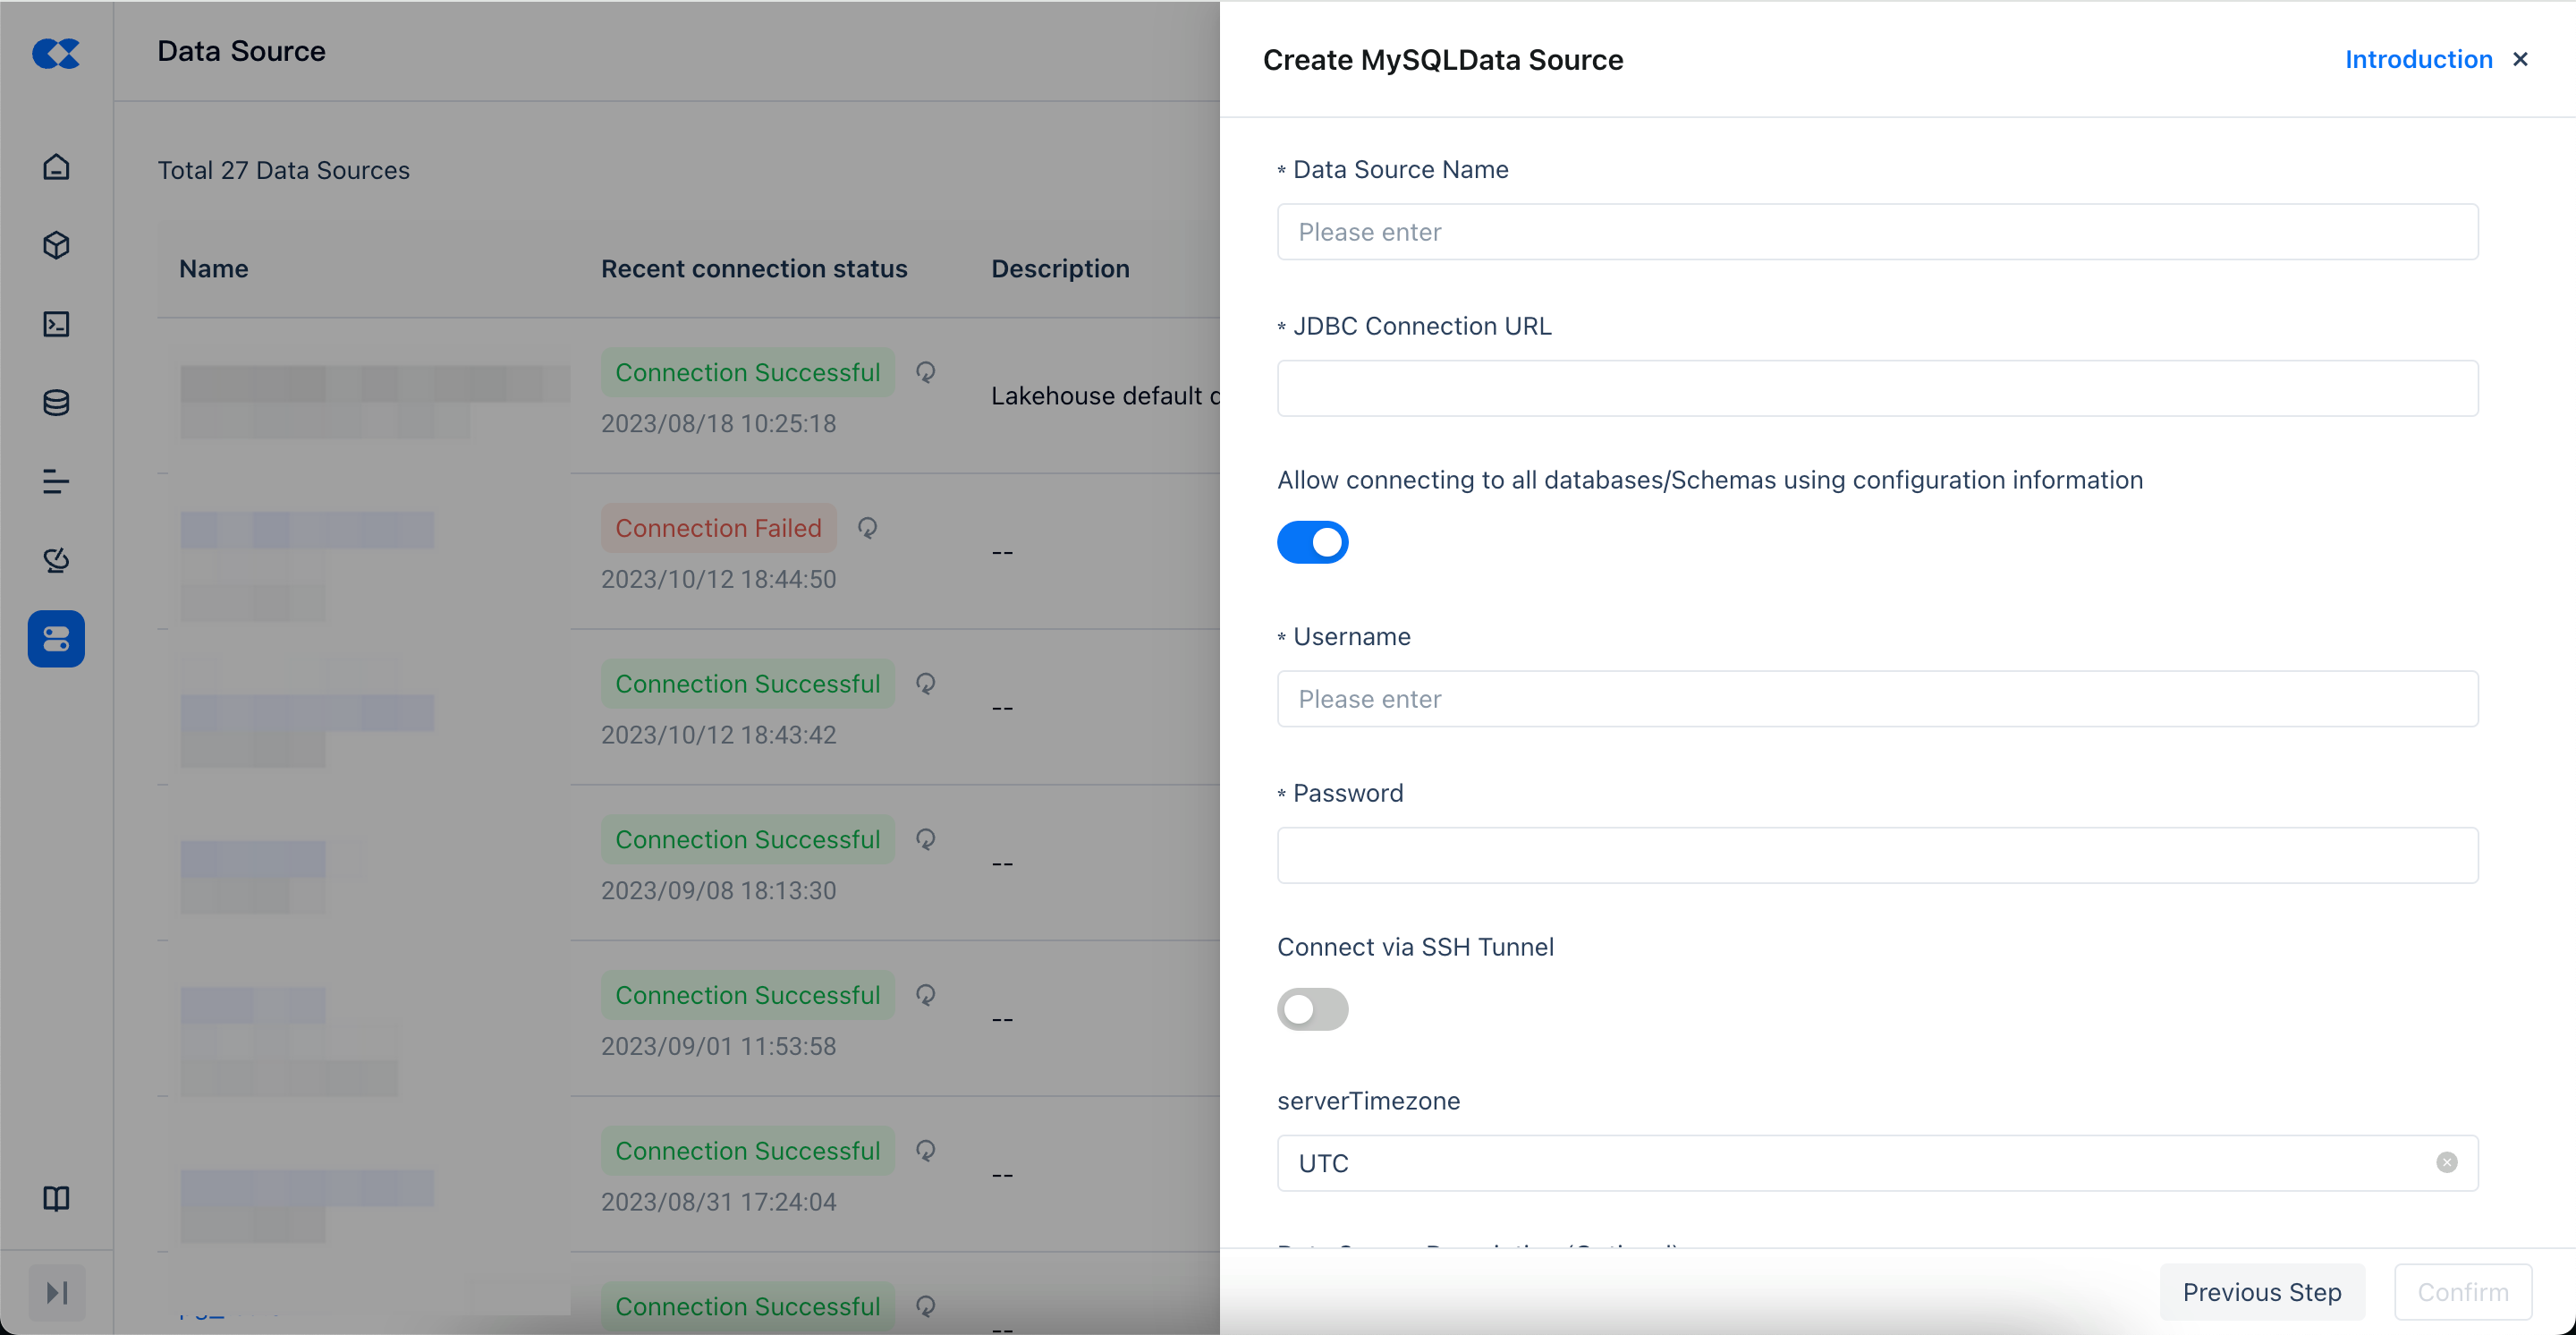The height and width of the screenshot is (1335, 2576).
Task: Close the Create MySQL Data Source panel
Action: 2520,60
